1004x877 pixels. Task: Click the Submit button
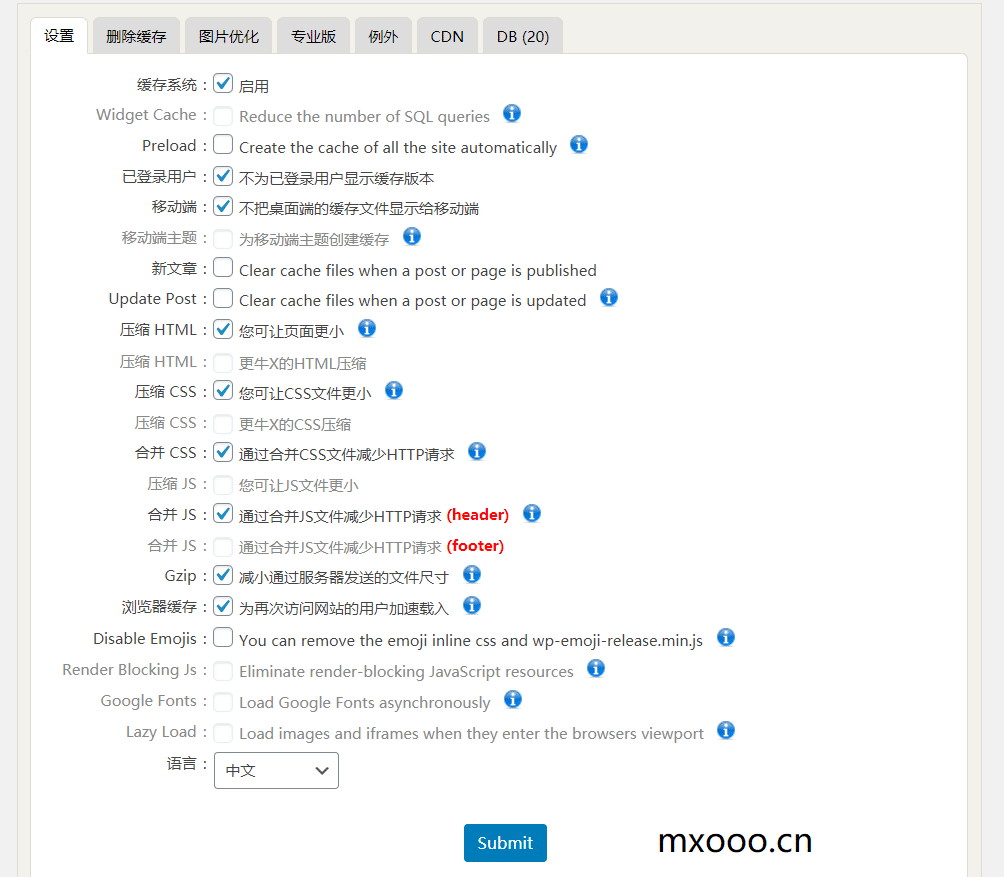[505, 842]
